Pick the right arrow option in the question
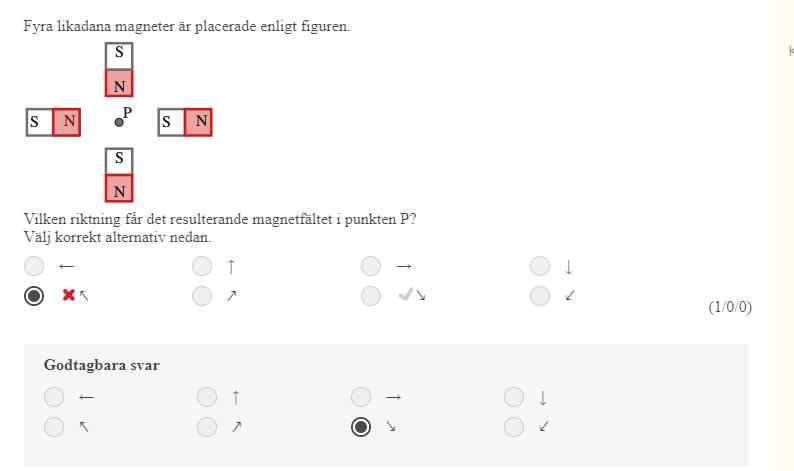The width and height of the screenshot is (794, 471). (371, 266)
